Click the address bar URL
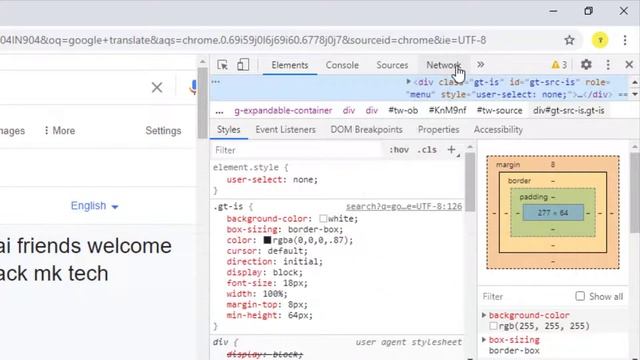 243,40
